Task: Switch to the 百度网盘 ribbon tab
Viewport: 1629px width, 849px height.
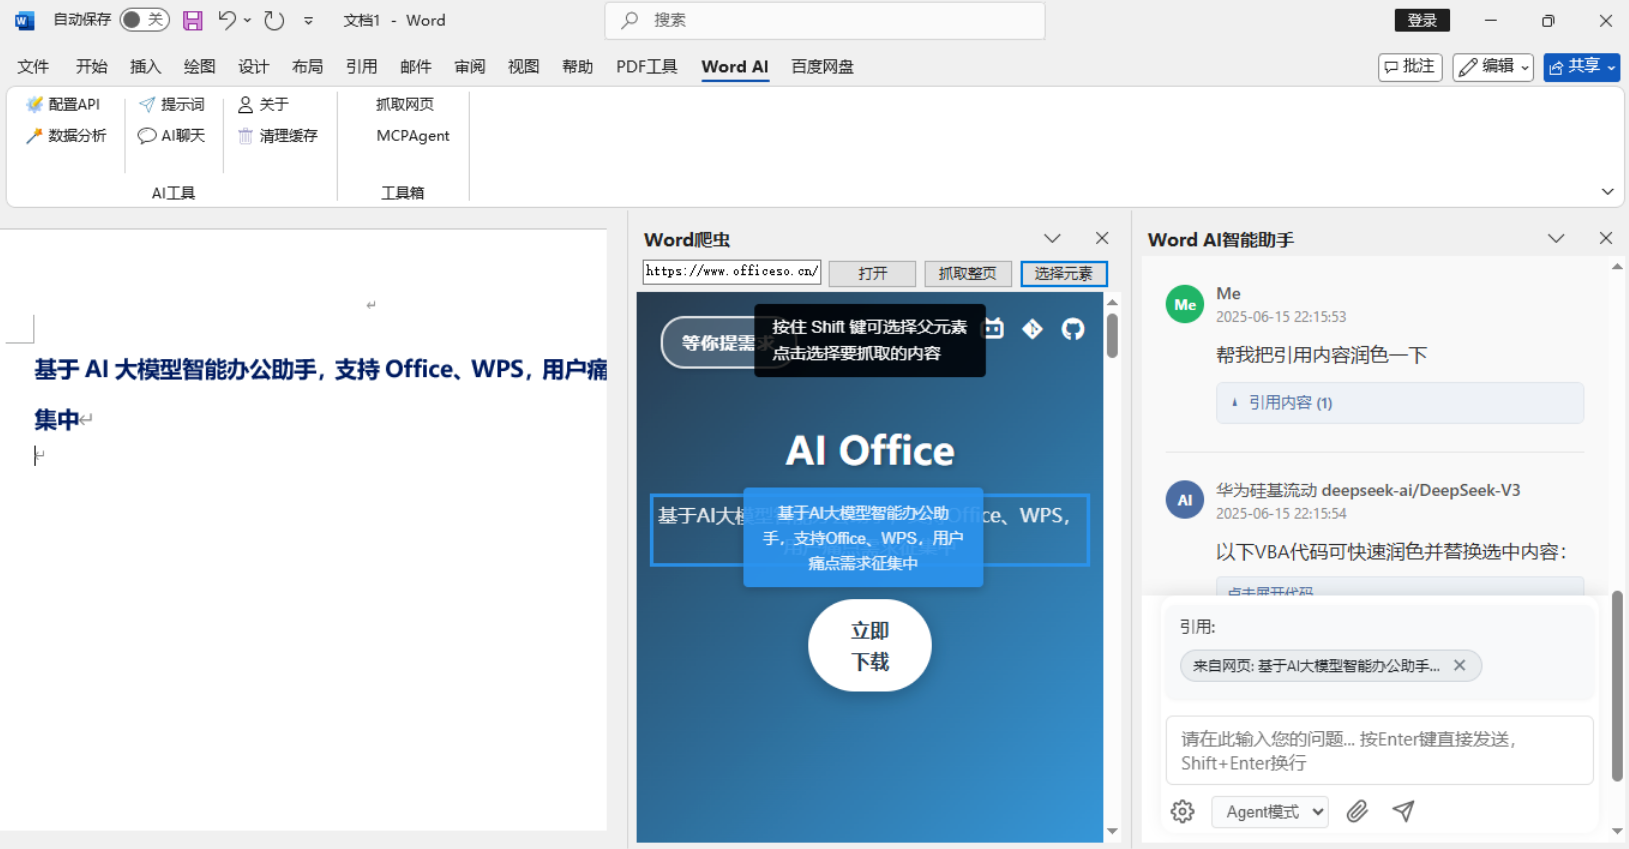Action: [822, 67]
